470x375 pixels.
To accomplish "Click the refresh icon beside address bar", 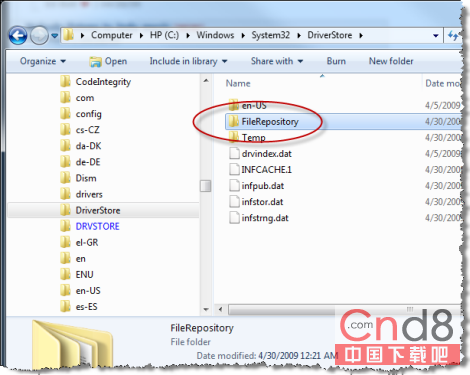I will (453, 35).
